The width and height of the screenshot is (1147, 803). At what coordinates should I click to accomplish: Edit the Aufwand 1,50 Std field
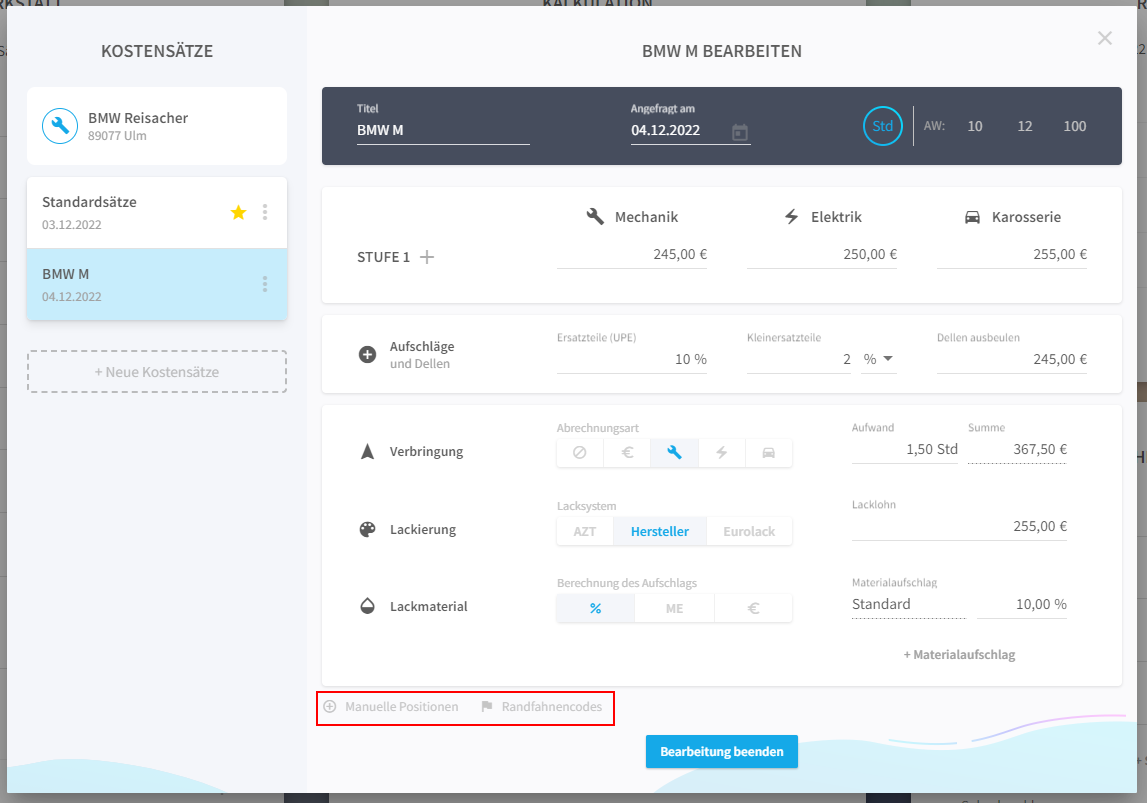click(905, 450)
